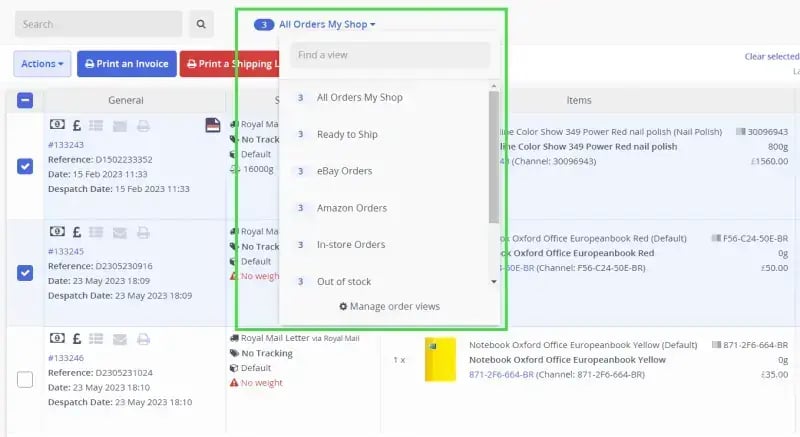800x437 pixels.
Task: Click the printer icon for order #133245
Action: click(143, 233)
